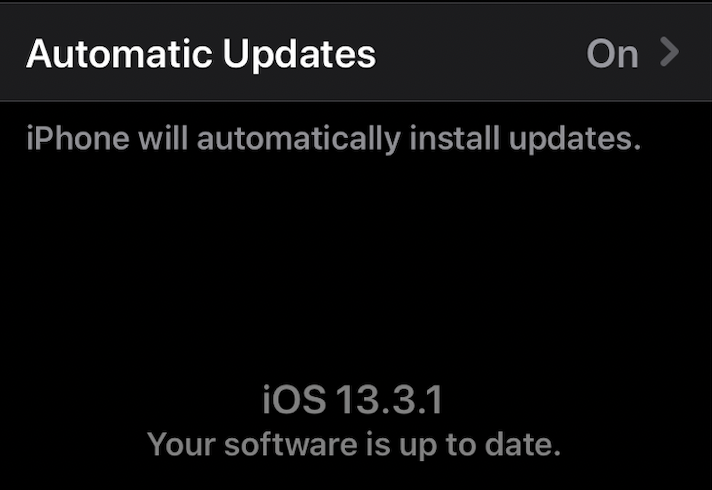
Task: Tap the iOS 13.3.1 version text
Action: [352, 400]
